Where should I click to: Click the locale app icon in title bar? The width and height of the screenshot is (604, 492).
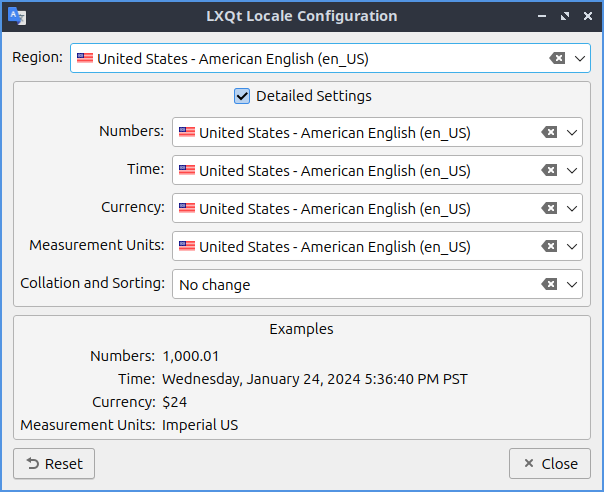pos(17,16)
